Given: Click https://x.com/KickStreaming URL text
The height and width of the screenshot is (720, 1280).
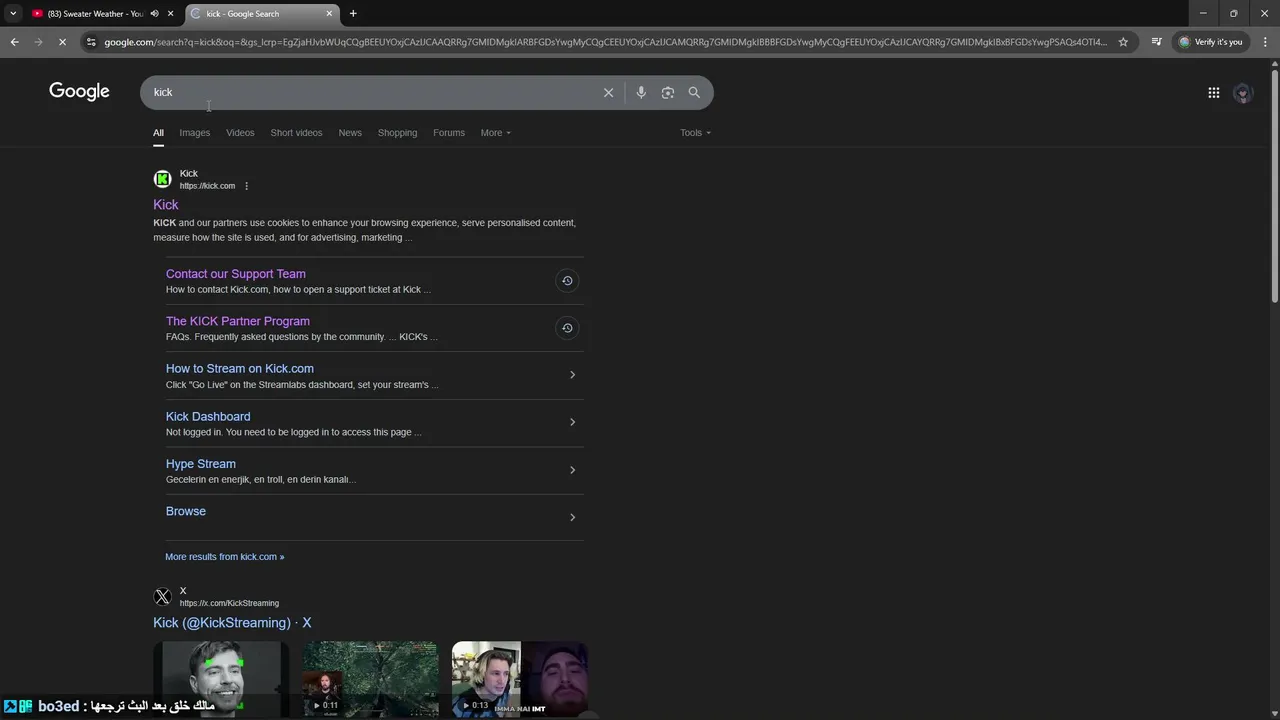Looking at the screenshot, I should point(229,604).
